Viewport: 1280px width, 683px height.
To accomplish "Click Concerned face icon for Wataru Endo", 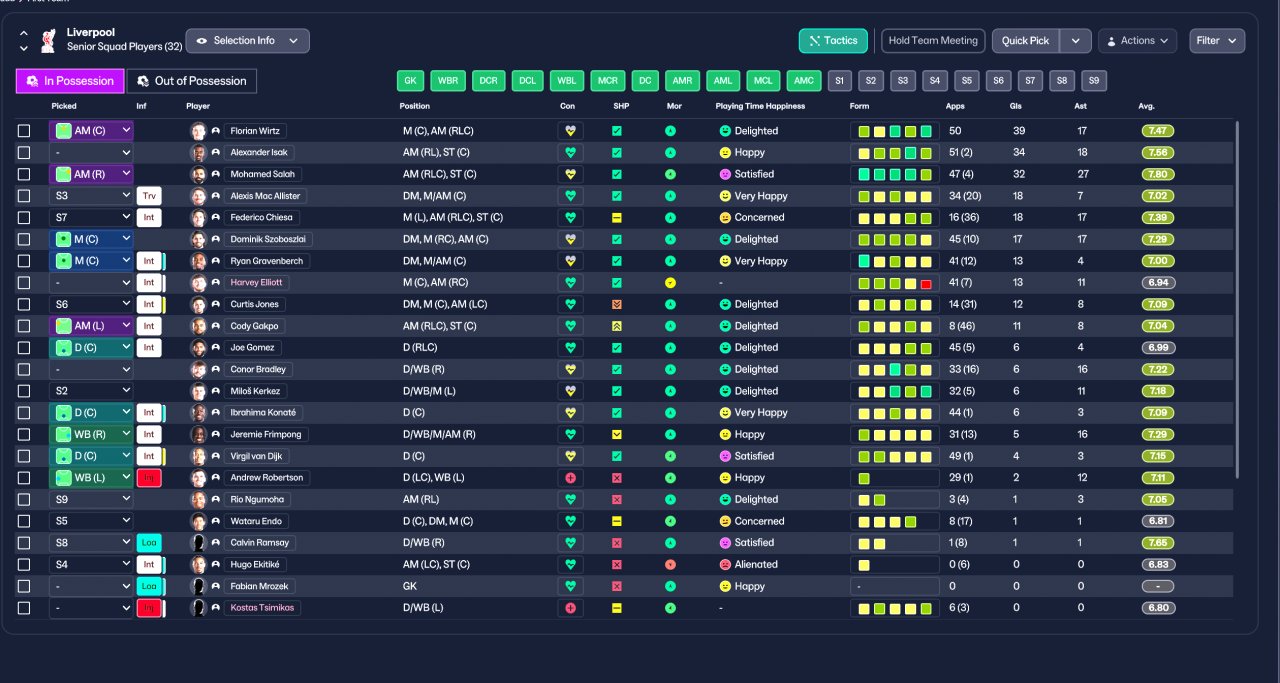I will point(725,521).
